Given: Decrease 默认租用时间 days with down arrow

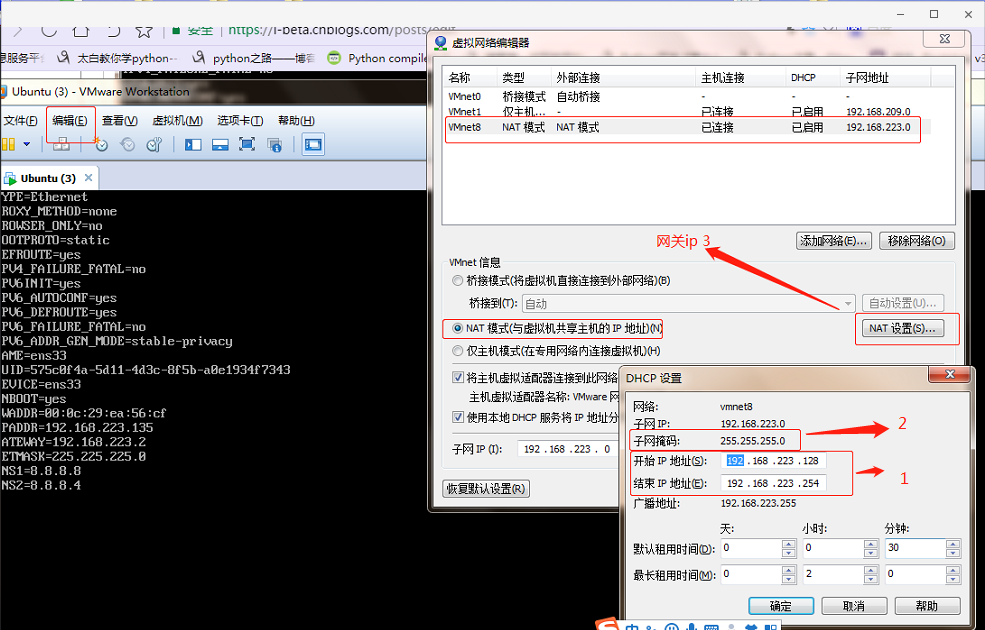Looking at the screenshot, I should 788,553.
